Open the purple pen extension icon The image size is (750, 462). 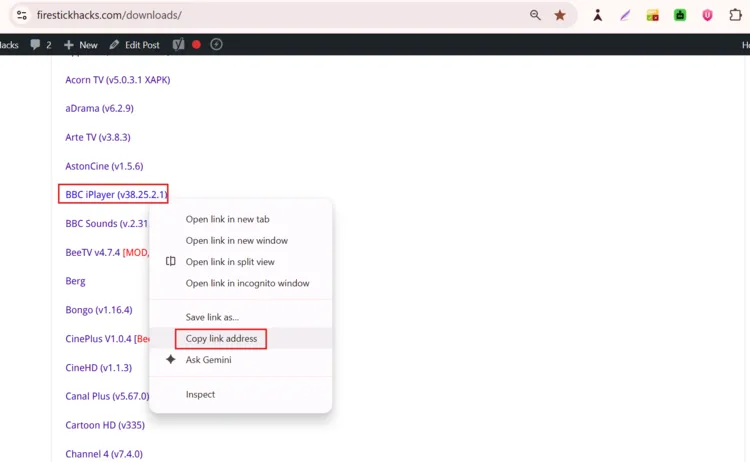(625, 15)
